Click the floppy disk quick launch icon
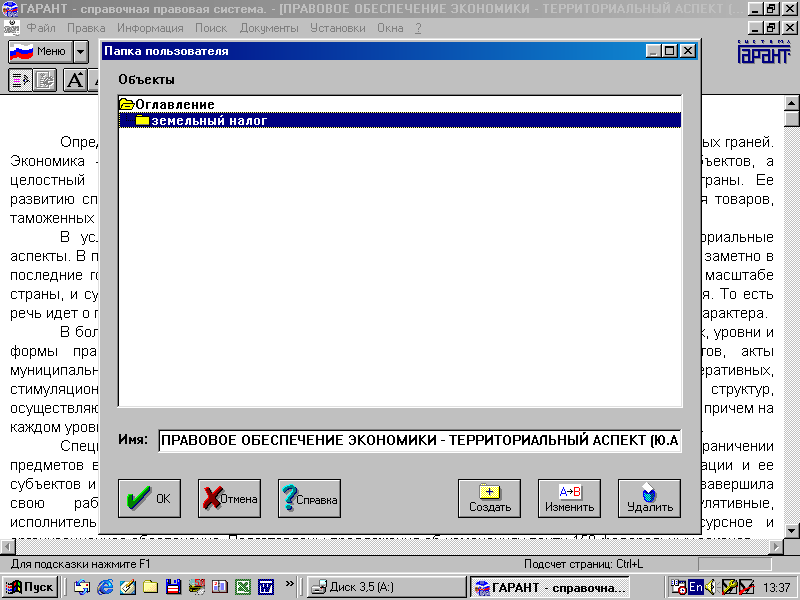The image size is (800, 600). tap(173, 587)
